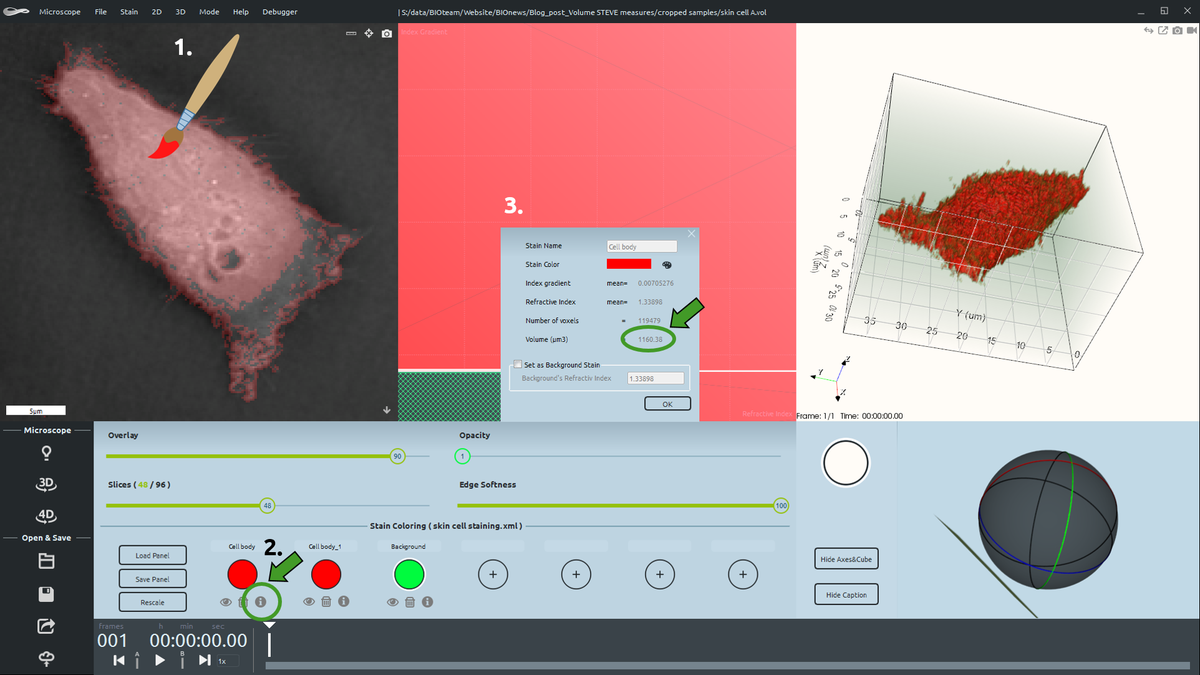Open a file with the folder icon
Screen dimensions: 1200x675
46,561
